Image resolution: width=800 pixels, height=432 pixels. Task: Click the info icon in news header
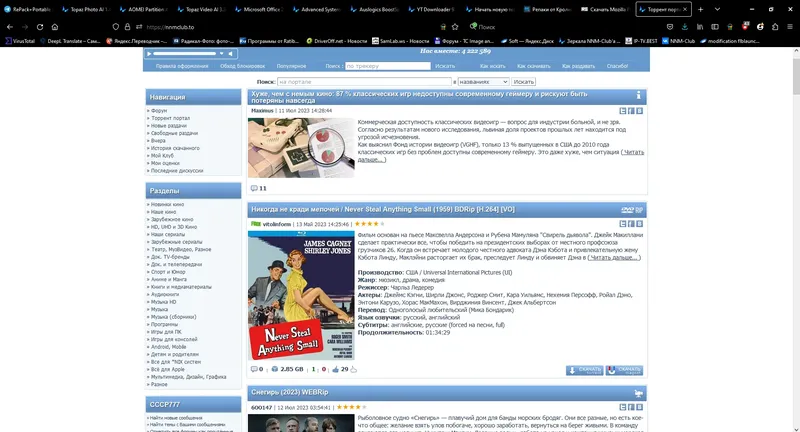638,95
